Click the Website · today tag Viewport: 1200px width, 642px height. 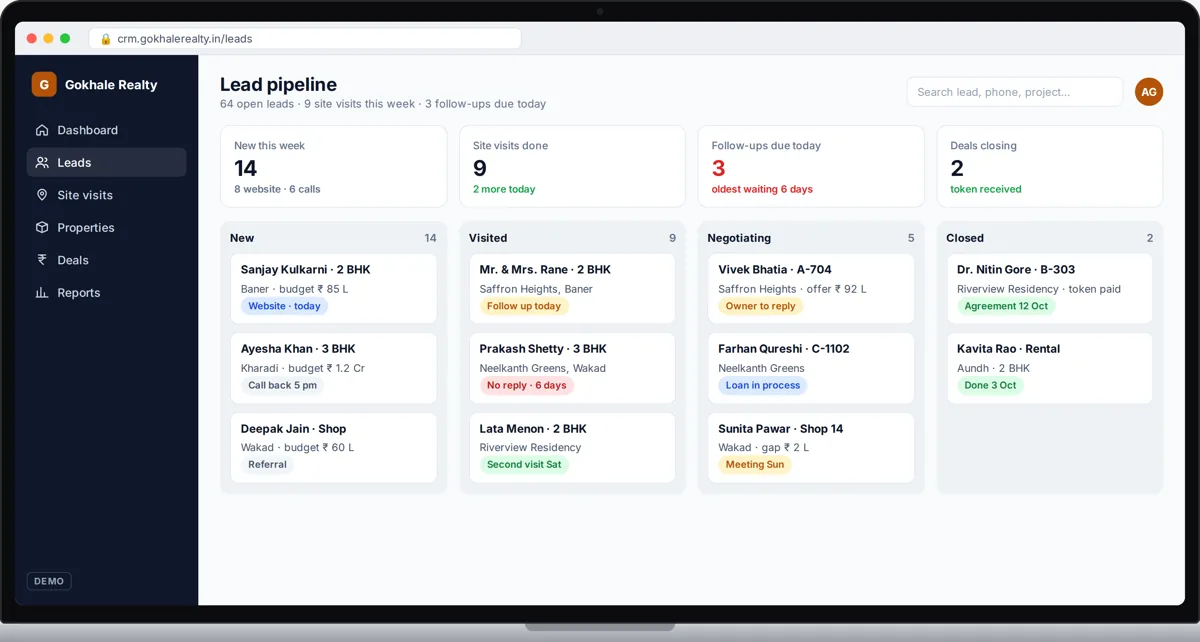point(284,306)
